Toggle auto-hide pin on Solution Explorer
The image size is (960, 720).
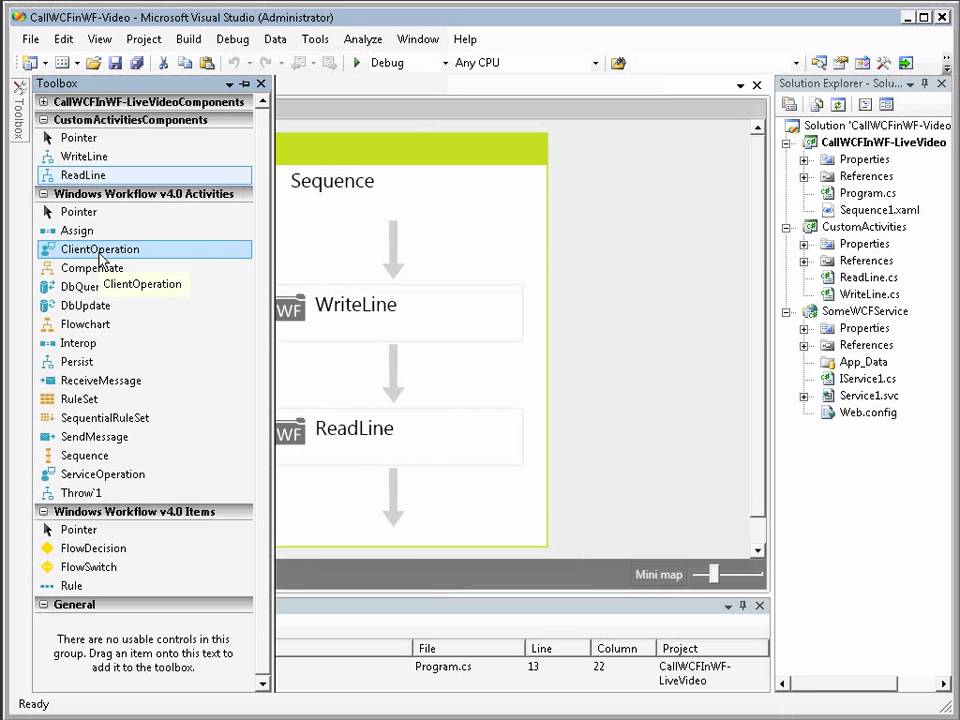point(925,83)
